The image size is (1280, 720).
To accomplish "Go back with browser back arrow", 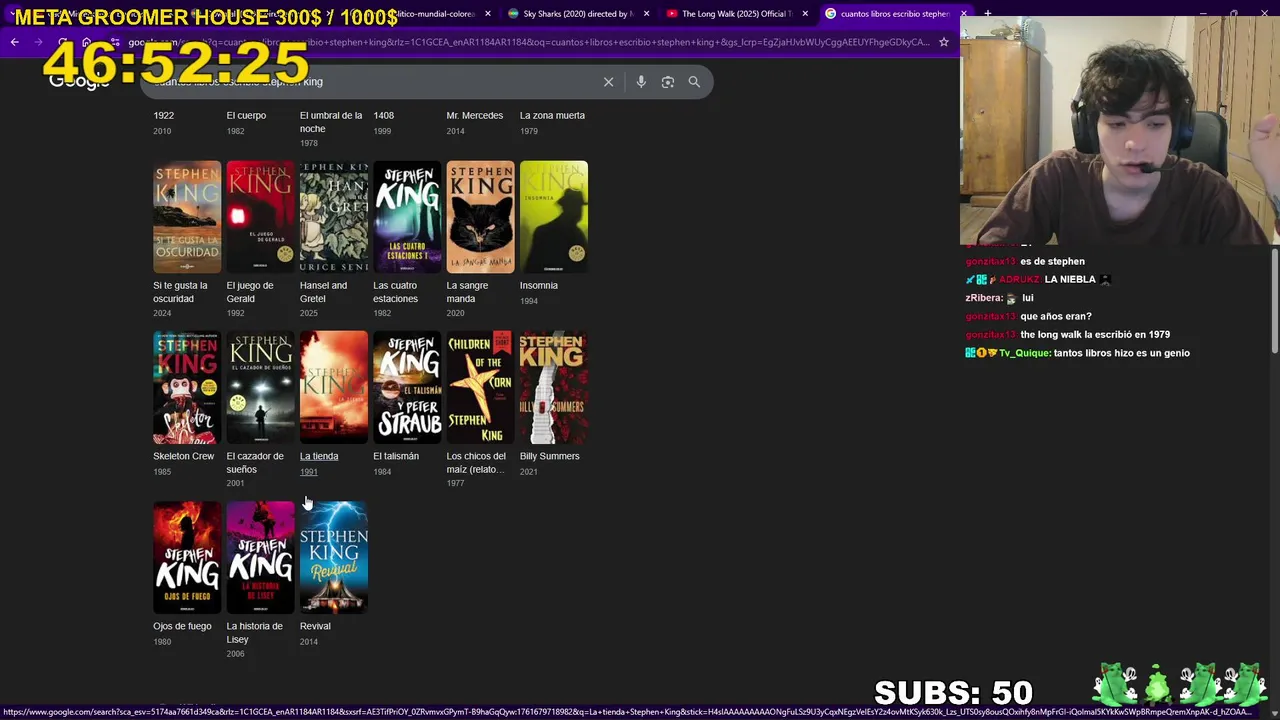I will coord(14,42).
